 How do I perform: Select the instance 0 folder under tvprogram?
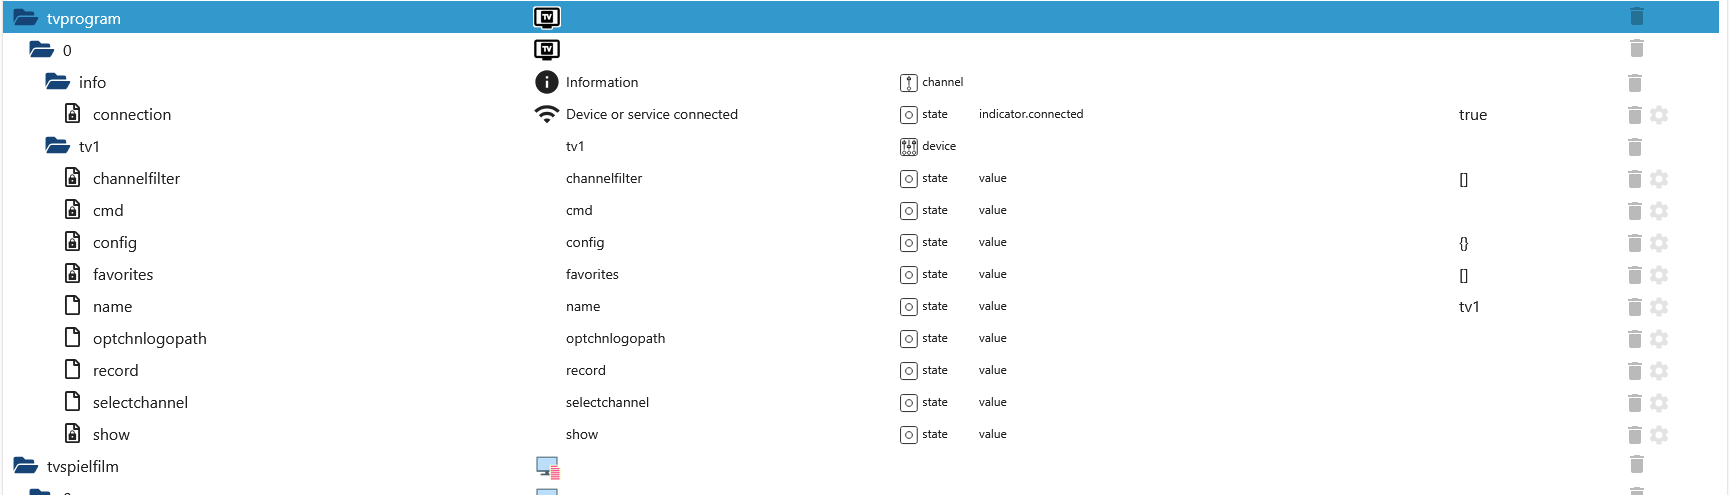coord(67,50)
